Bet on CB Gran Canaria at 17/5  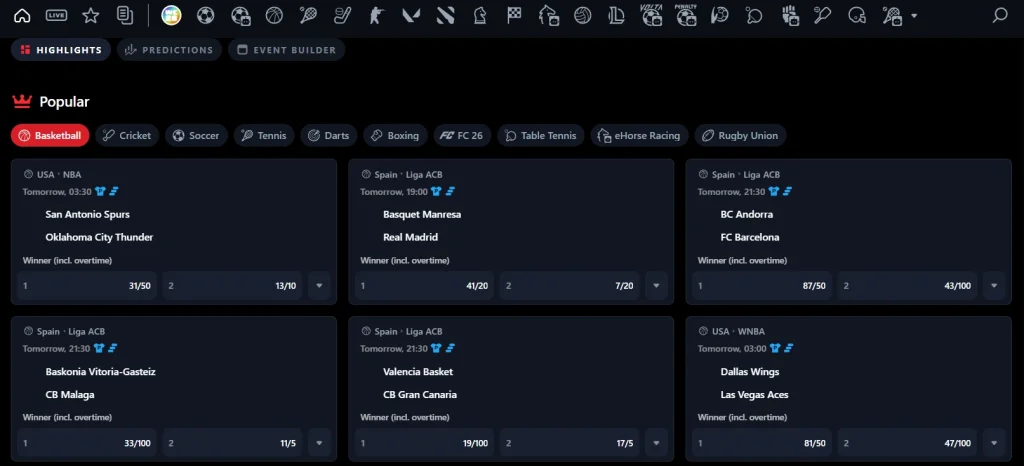(x=570, y=443)
